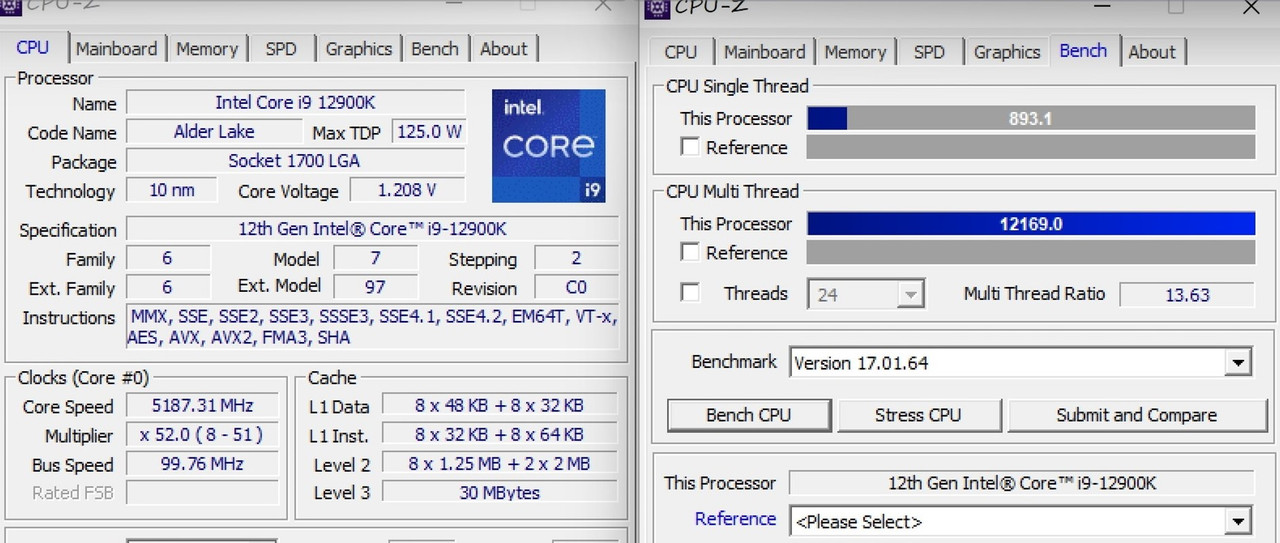Screen dimensions: 1280x543
Task: Click the Bench CPU button
Action: click(x=748, y=415)
